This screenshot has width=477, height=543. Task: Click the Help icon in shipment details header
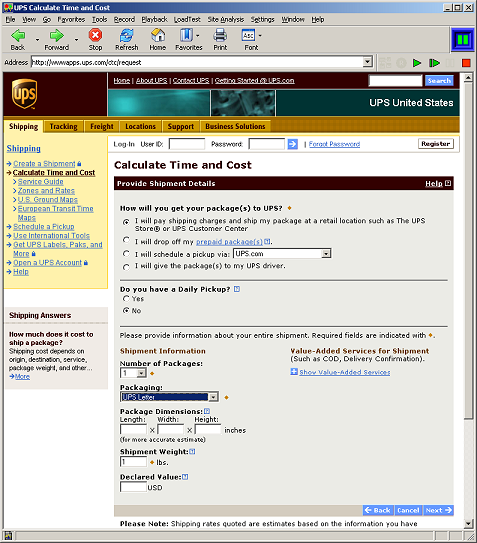click(x=448, y=183)
